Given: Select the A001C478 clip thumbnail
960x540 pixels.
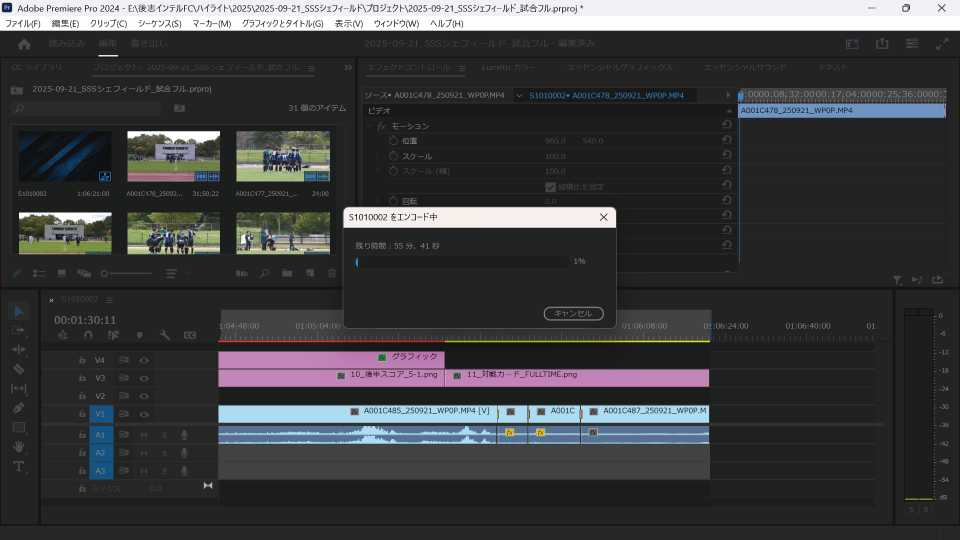Looking at the screenshot, I should pos(173,156).
